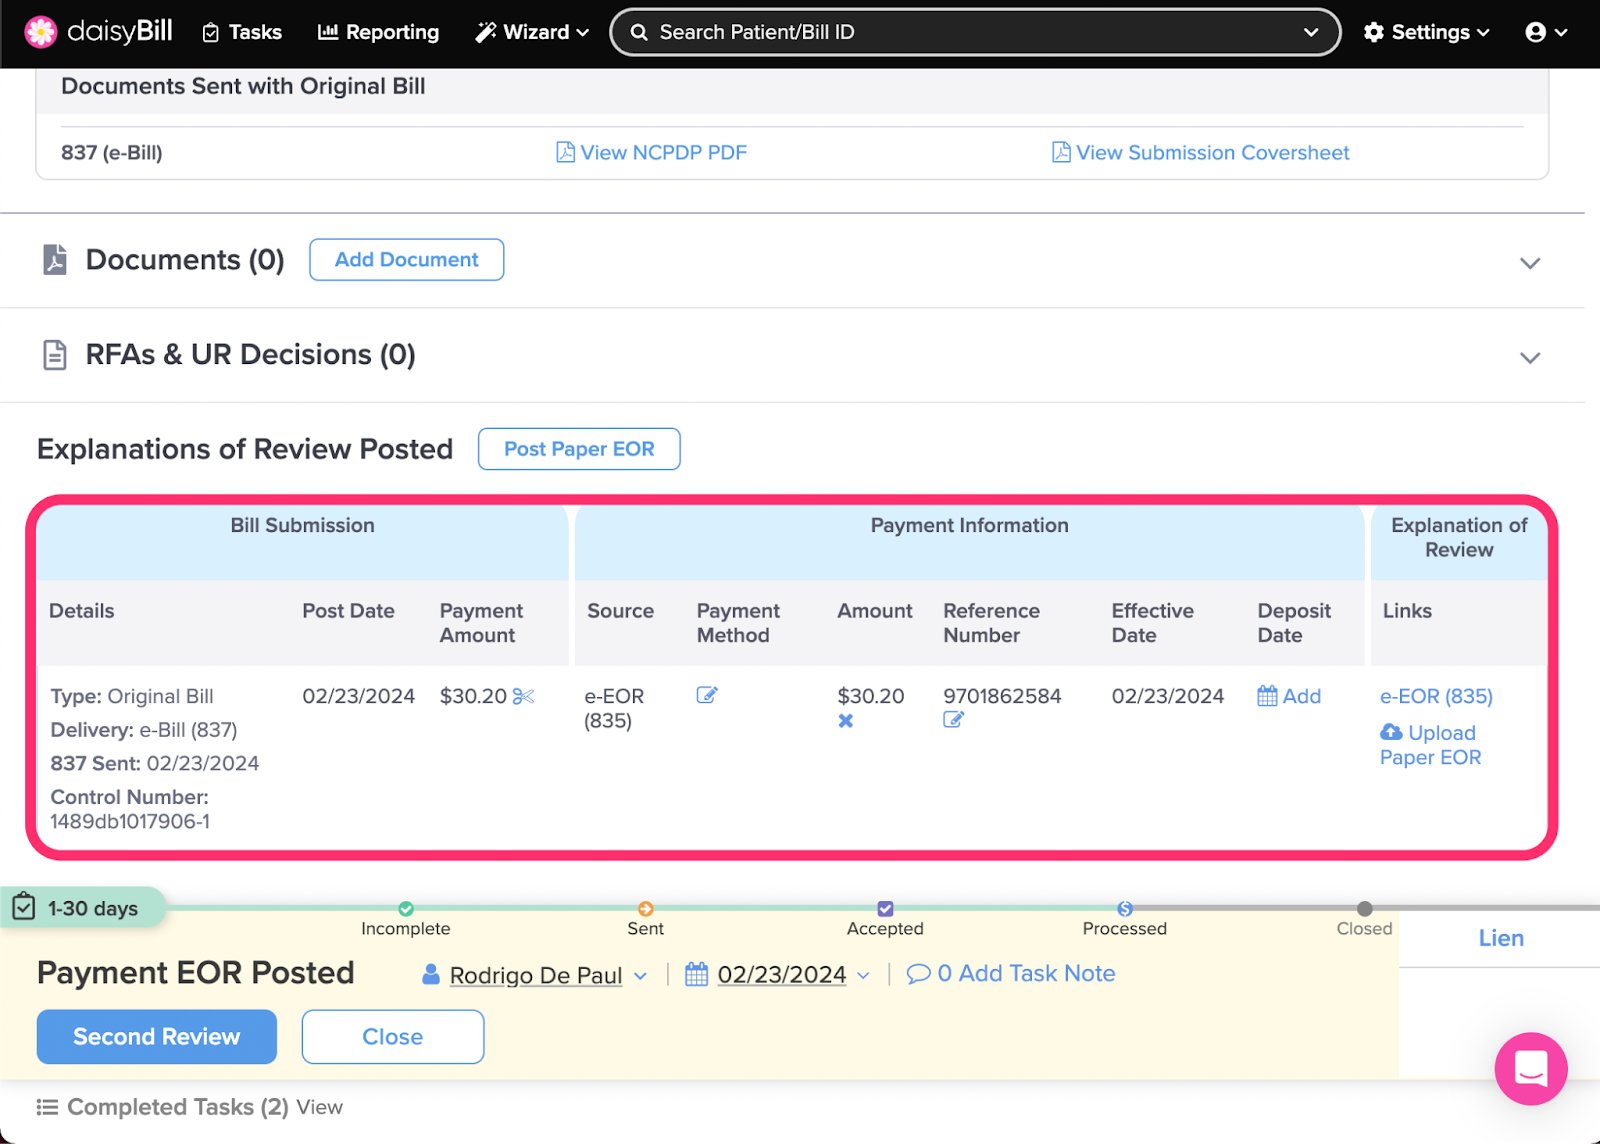This screenshot has height=1144, width=1600.
Task: Click the cloud upload icon
Action: (x=1391, y=732)
